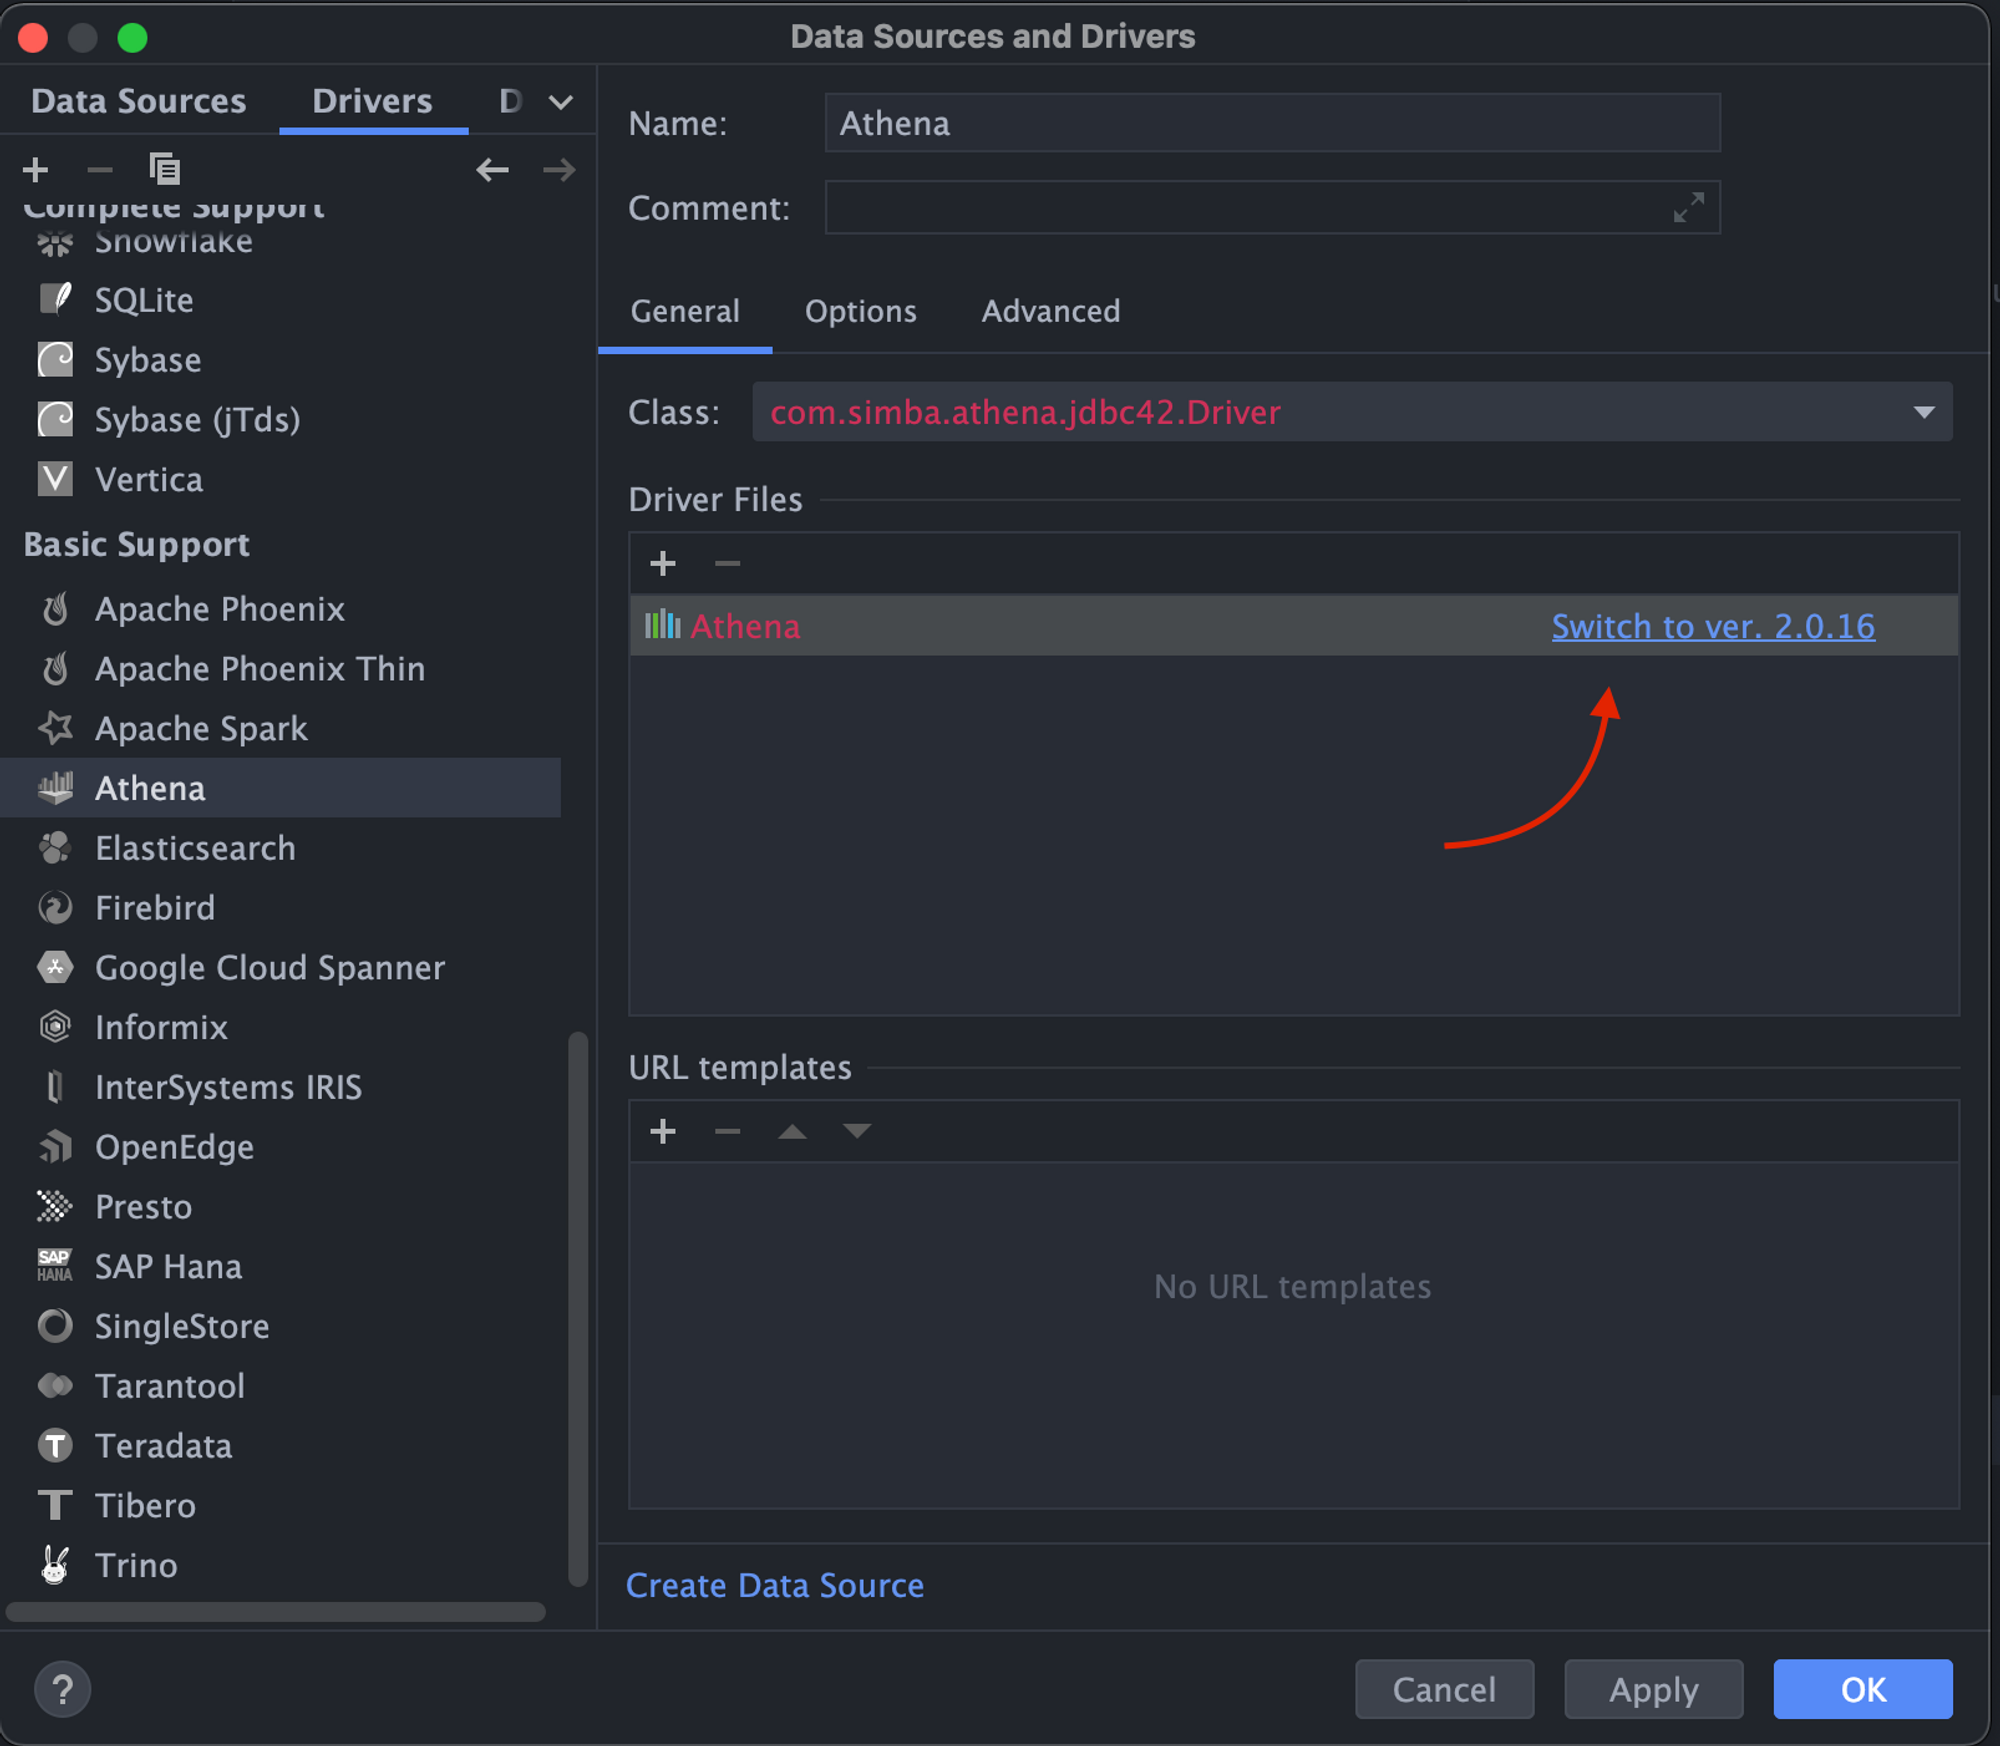The width and height of the screenshot is (2000, 1746).
Task: Select Athena in Driver Files list
Action: pyautogui.click(x=1293, y=626)
